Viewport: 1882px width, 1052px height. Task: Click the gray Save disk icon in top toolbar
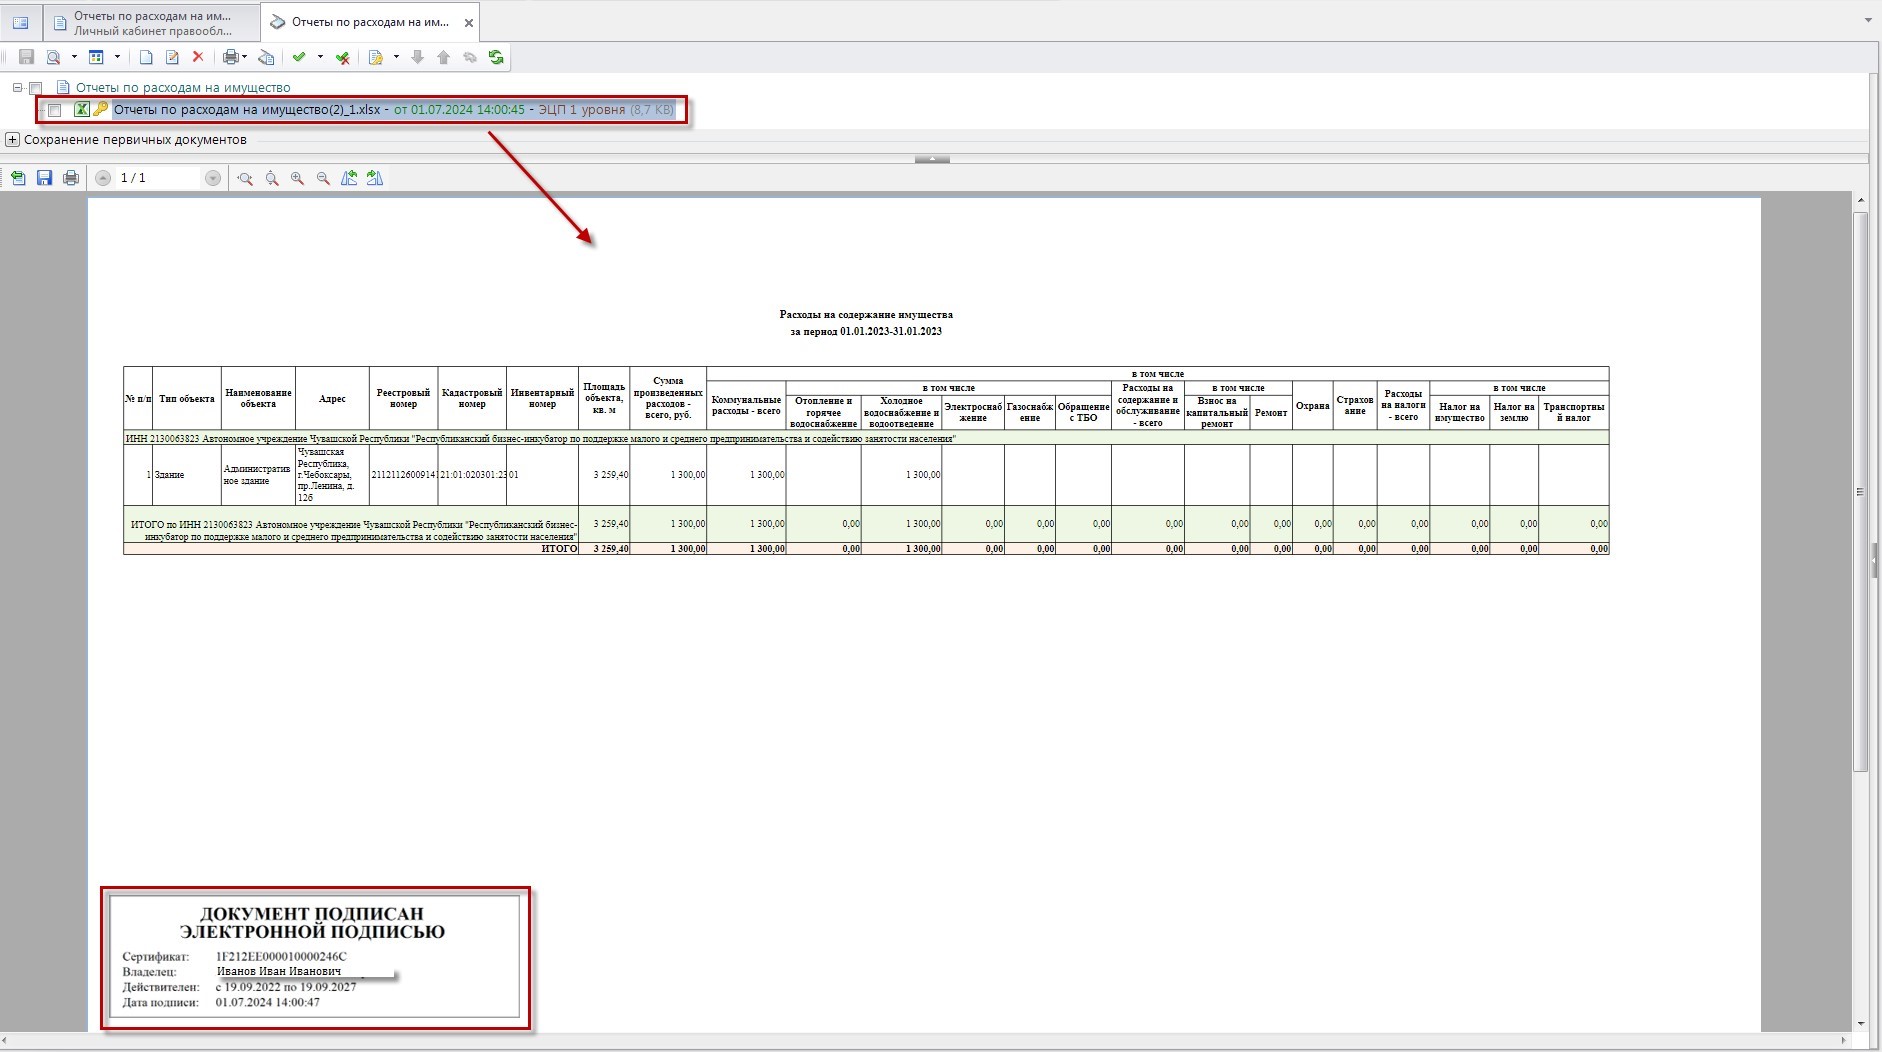[x=27, y=58]
